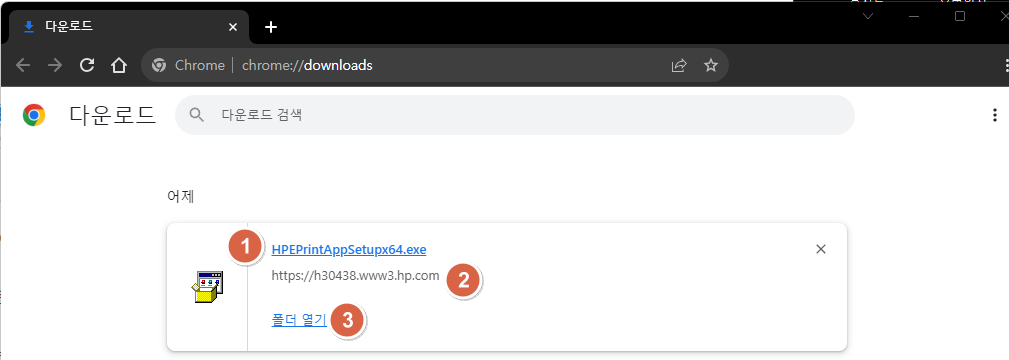Go forward using the browser forward arrow

click(55, 65)
